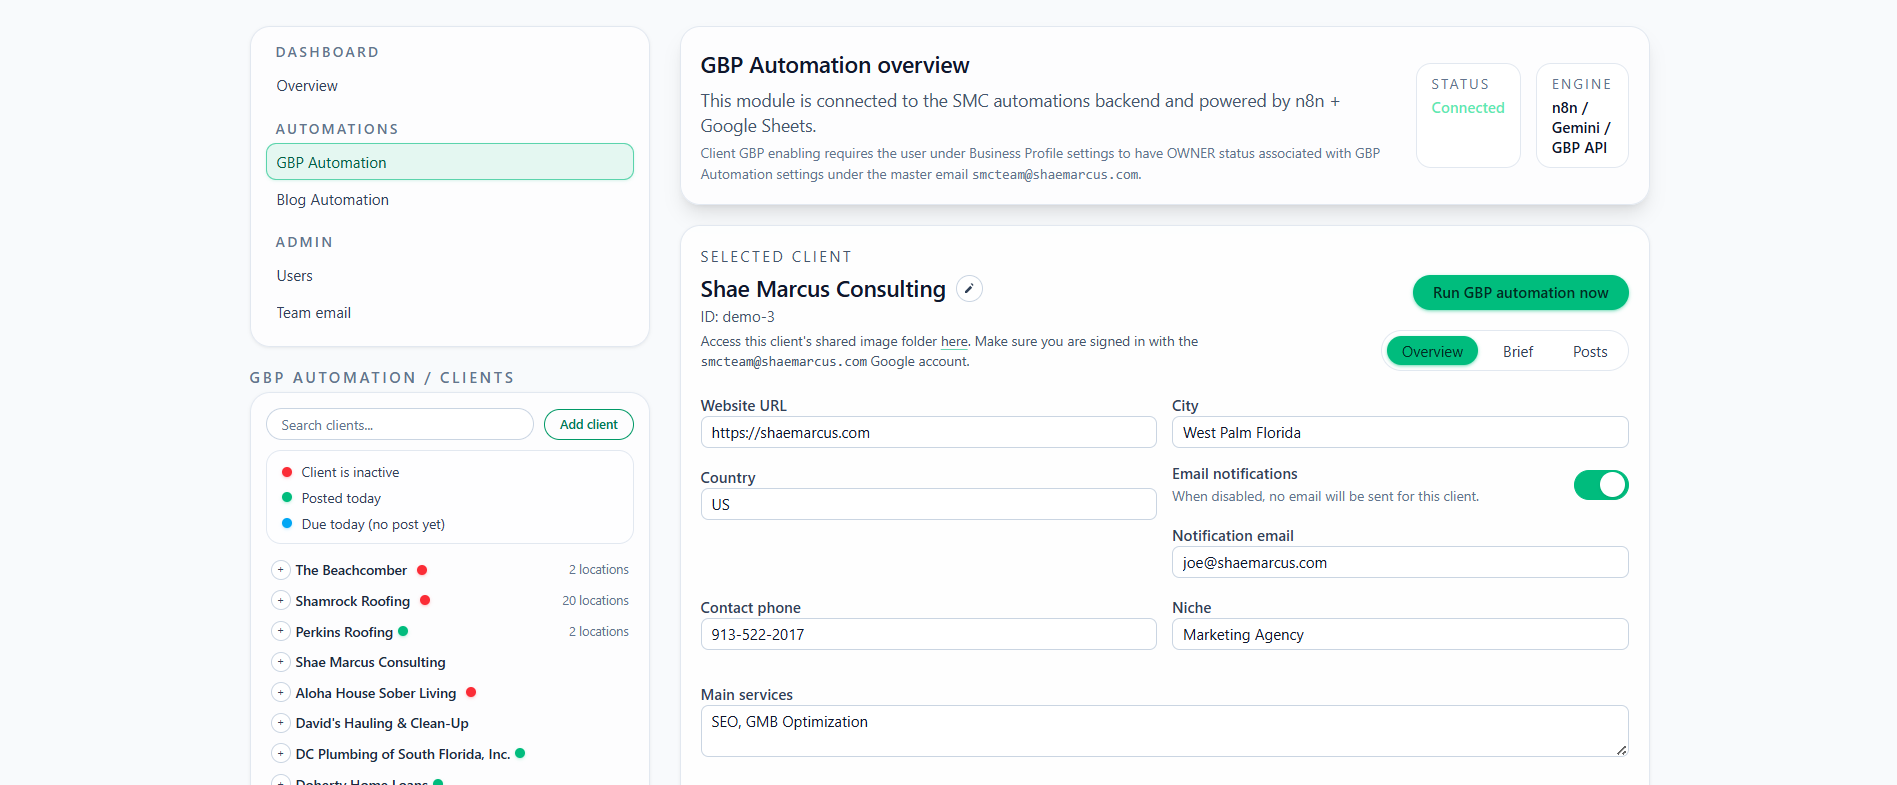1897x785 pixels.
Task: Click the resize handle of Main services textarea
Action: [x=1621, y=749]
